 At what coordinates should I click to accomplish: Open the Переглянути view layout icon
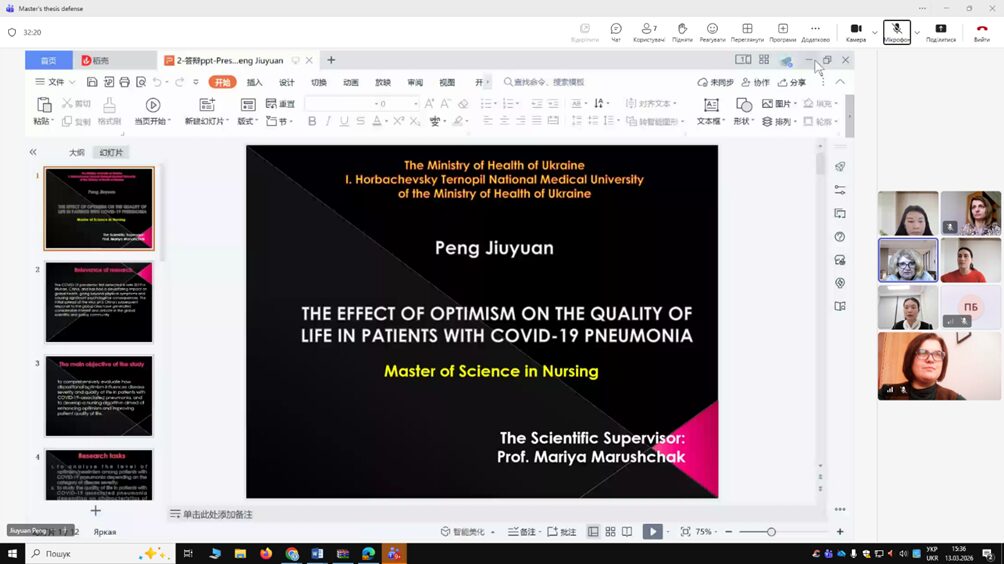(x=746, y=29)
